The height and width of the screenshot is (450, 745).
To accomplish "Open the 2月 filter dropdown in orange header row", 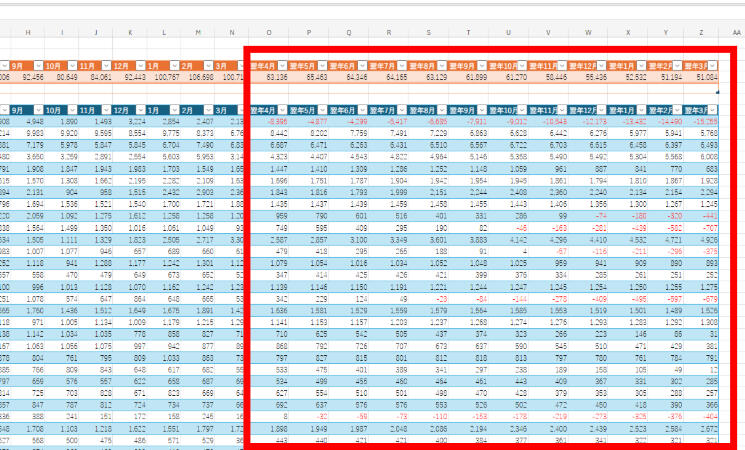I will 208,66.
